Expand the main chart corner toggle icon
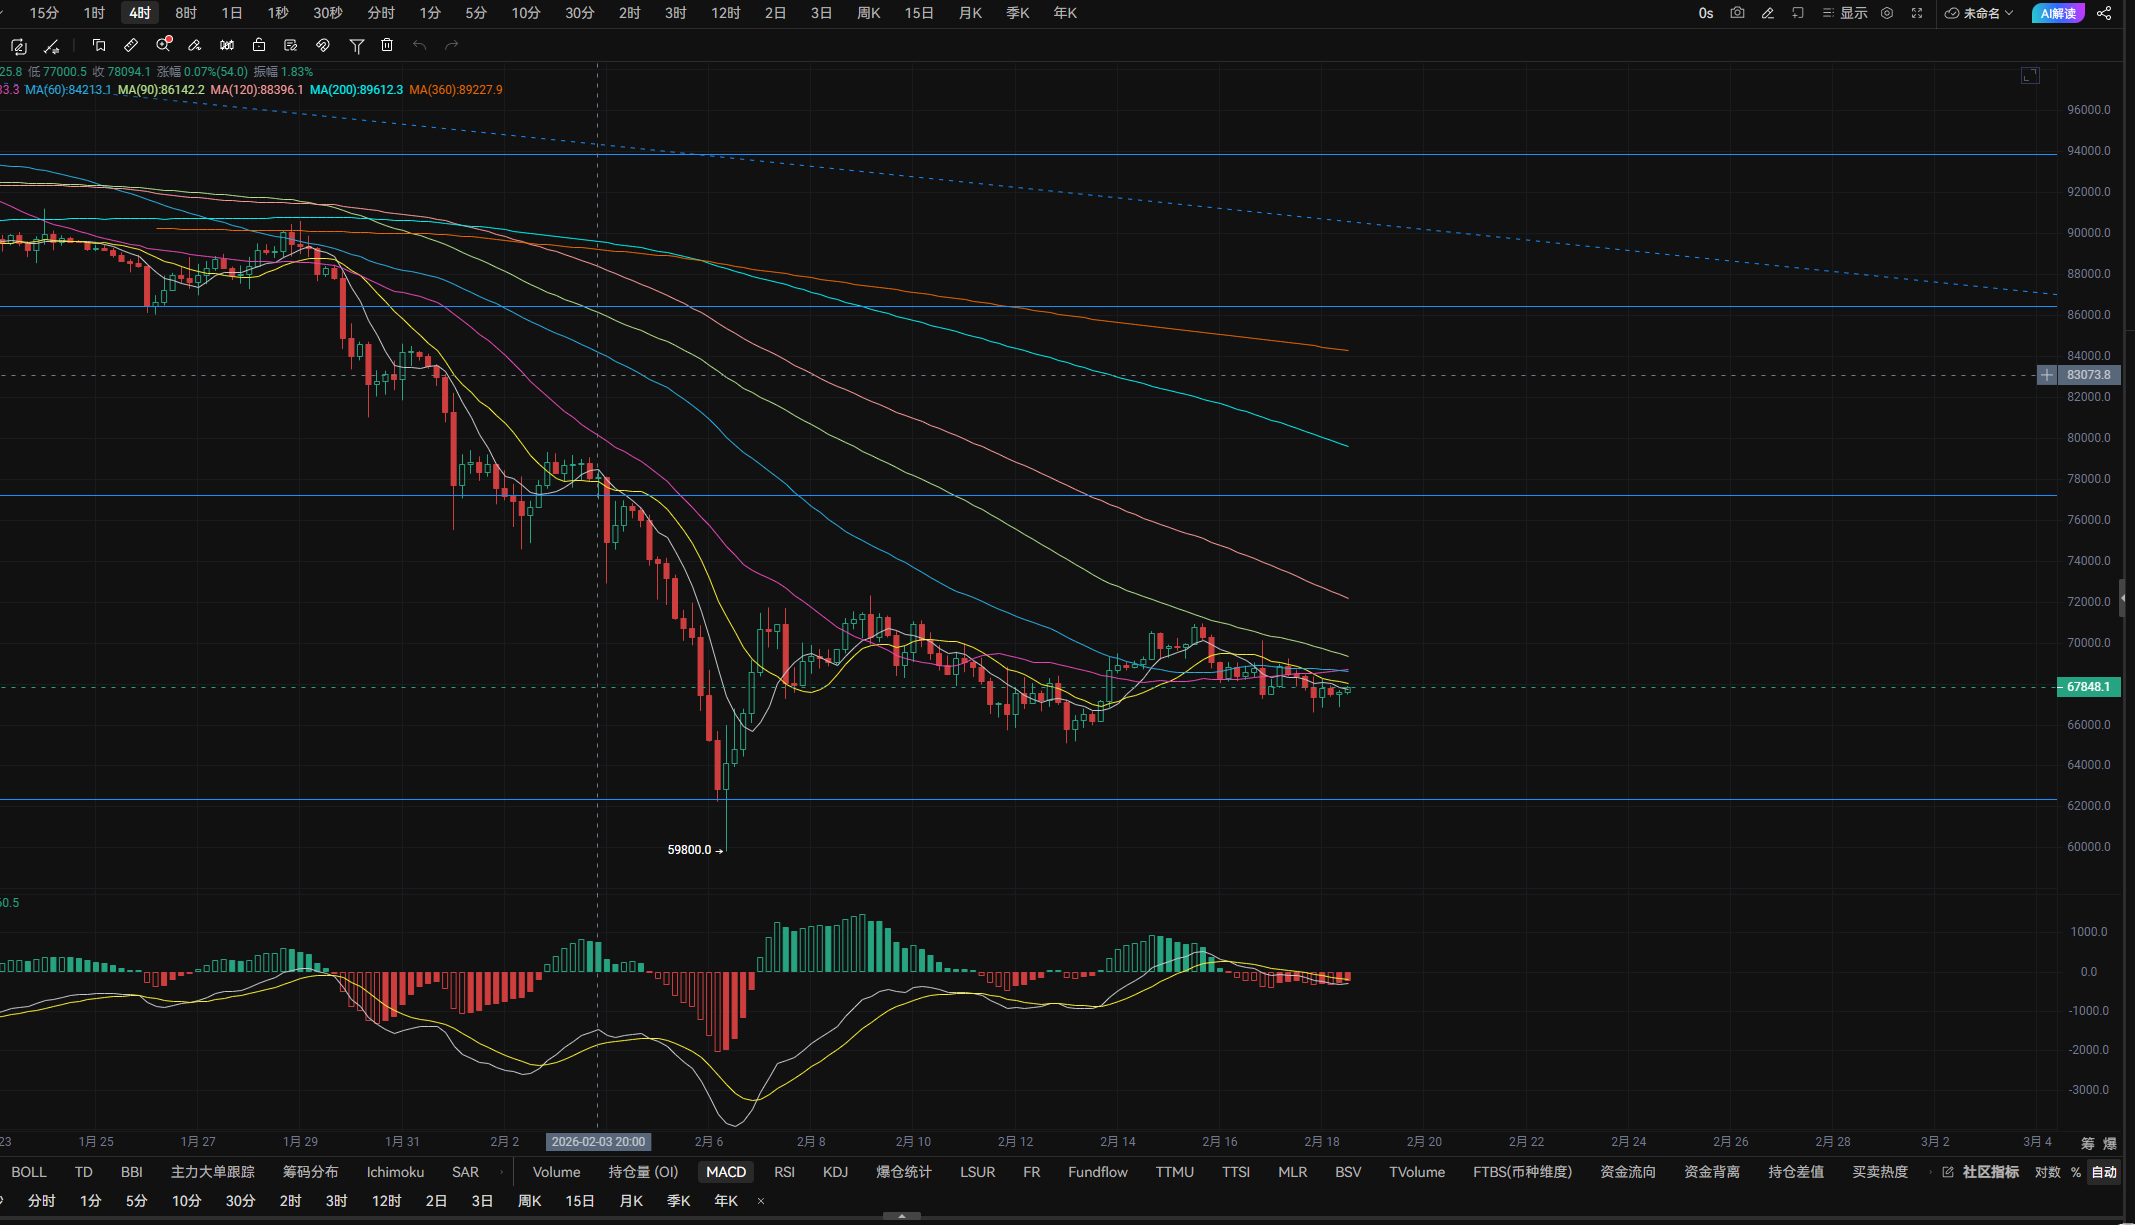This screenshot has height=1225, width=2135. [2030, 76]
